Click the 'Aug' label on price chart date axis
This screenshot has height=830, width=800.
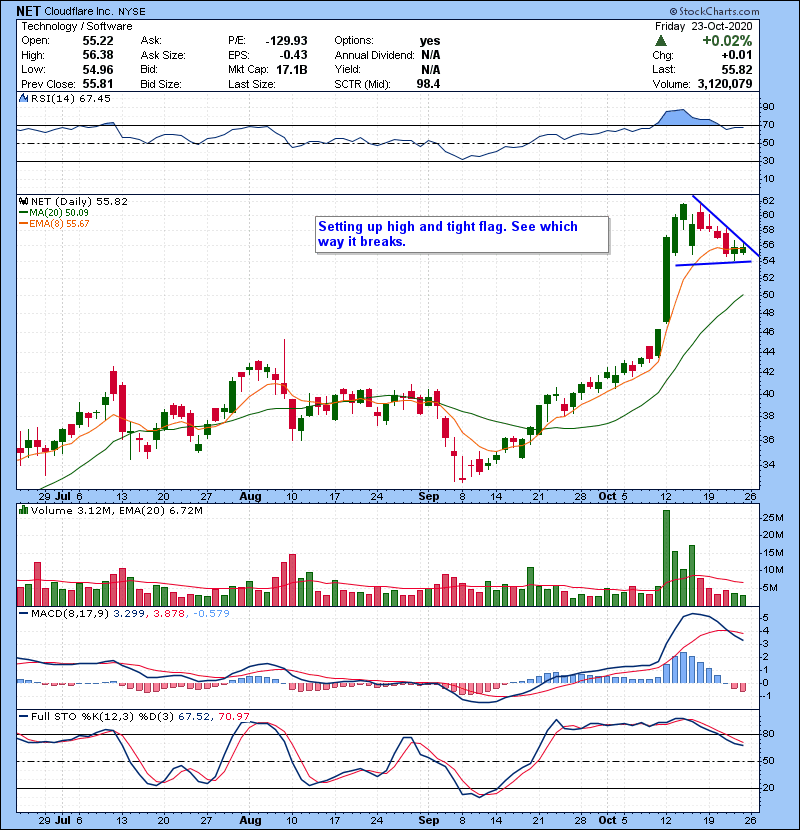tap(250, 496)
